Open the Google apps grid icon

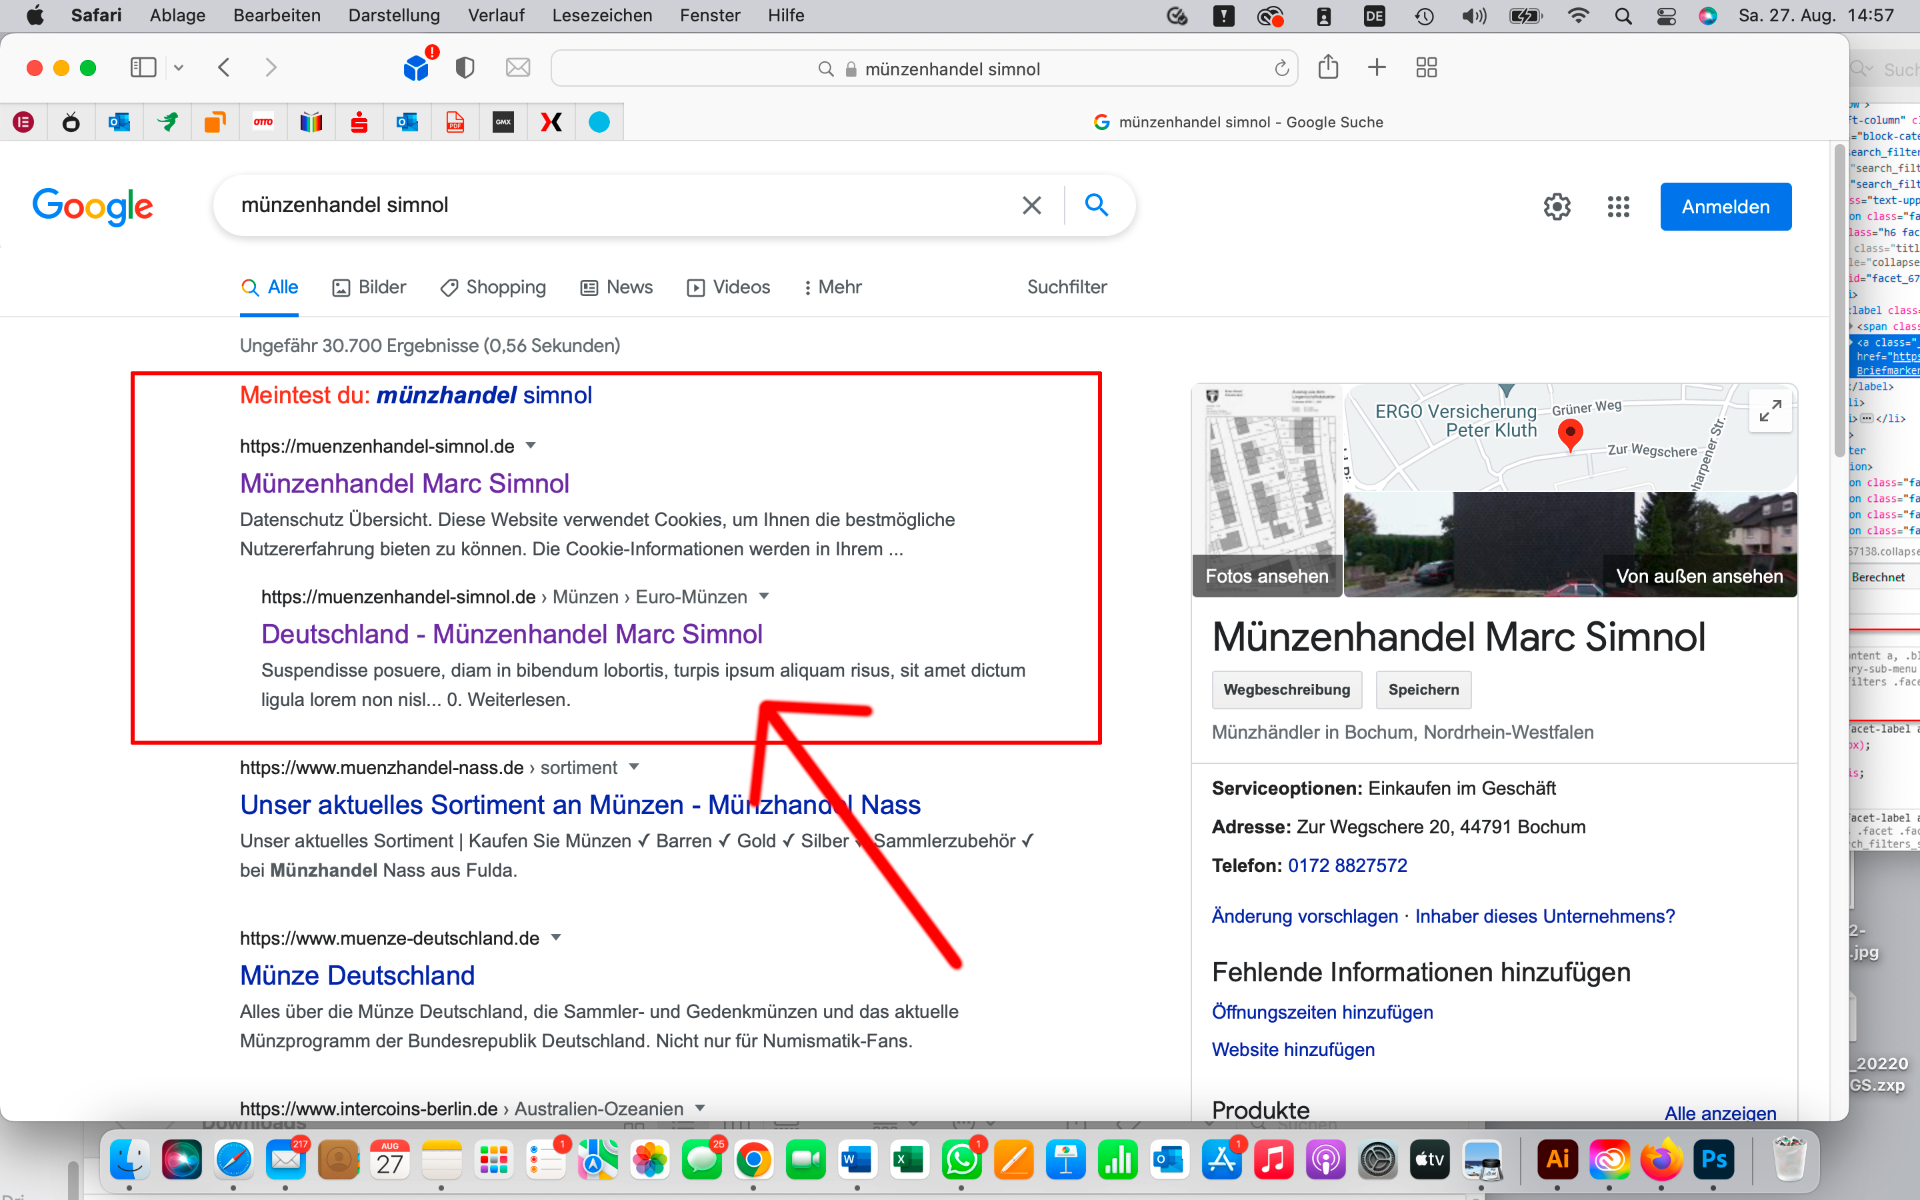[x=1618, y=207]
